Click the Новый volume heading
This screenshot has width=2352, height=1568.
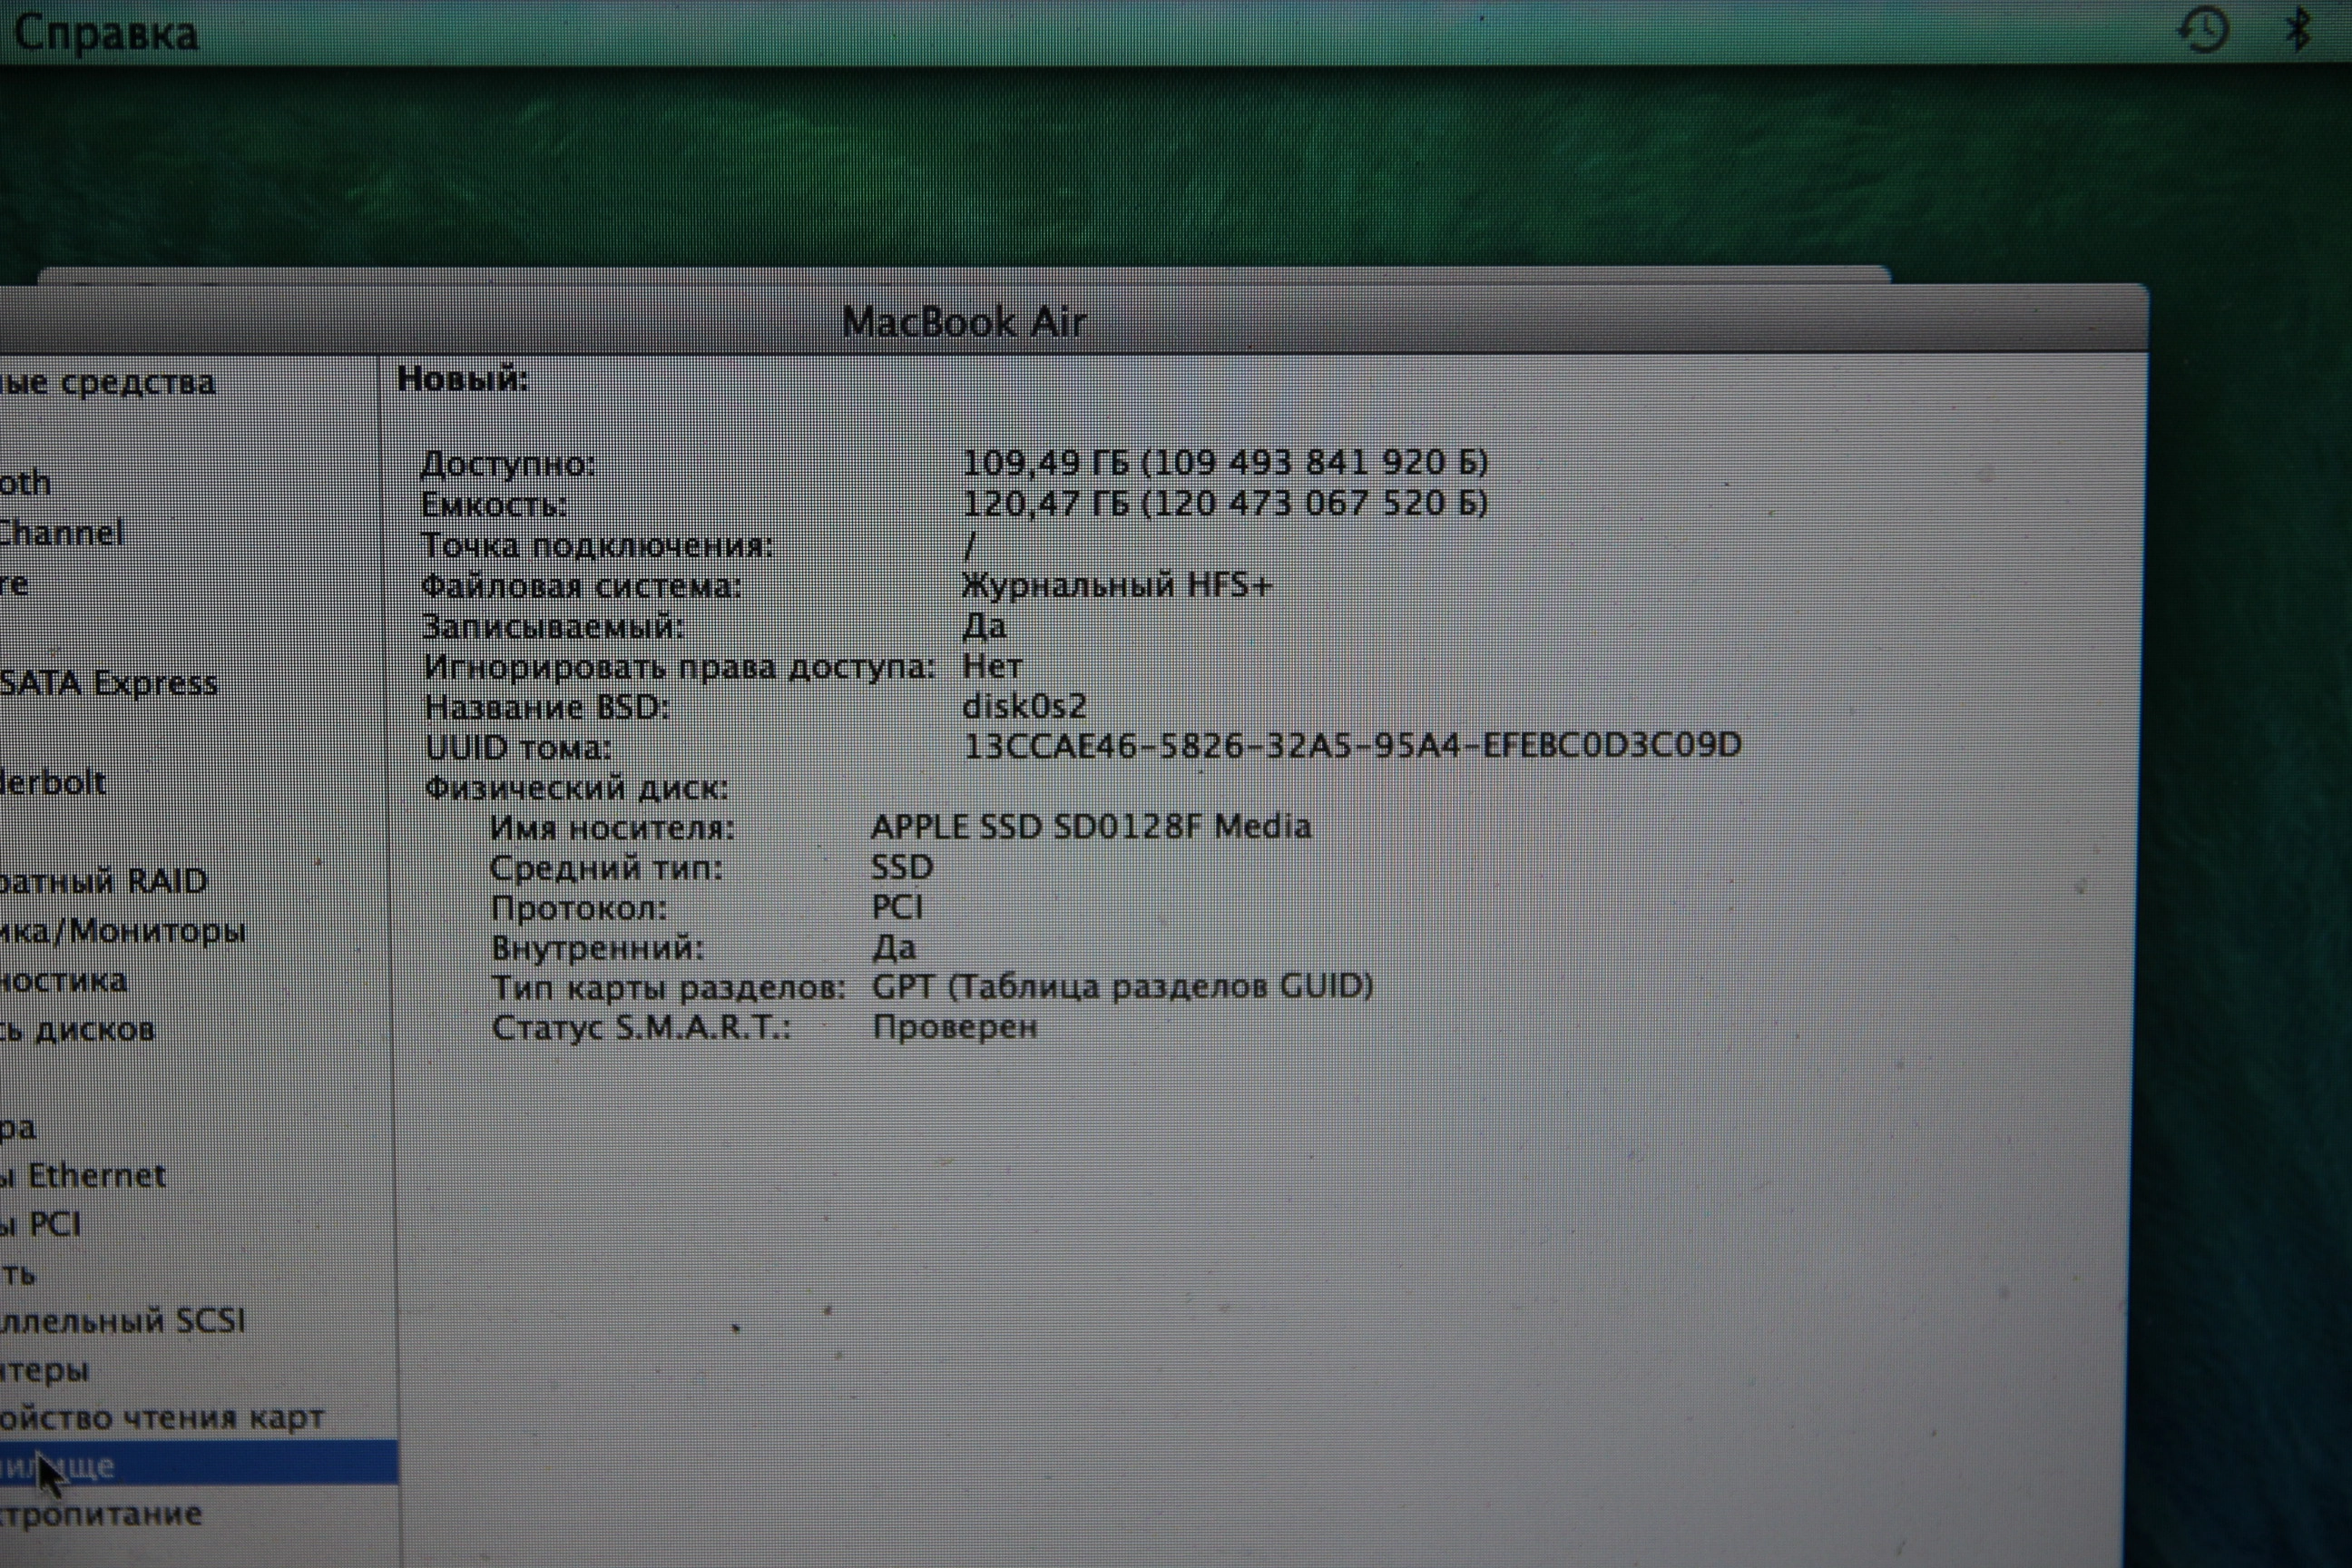pos(462,379)
